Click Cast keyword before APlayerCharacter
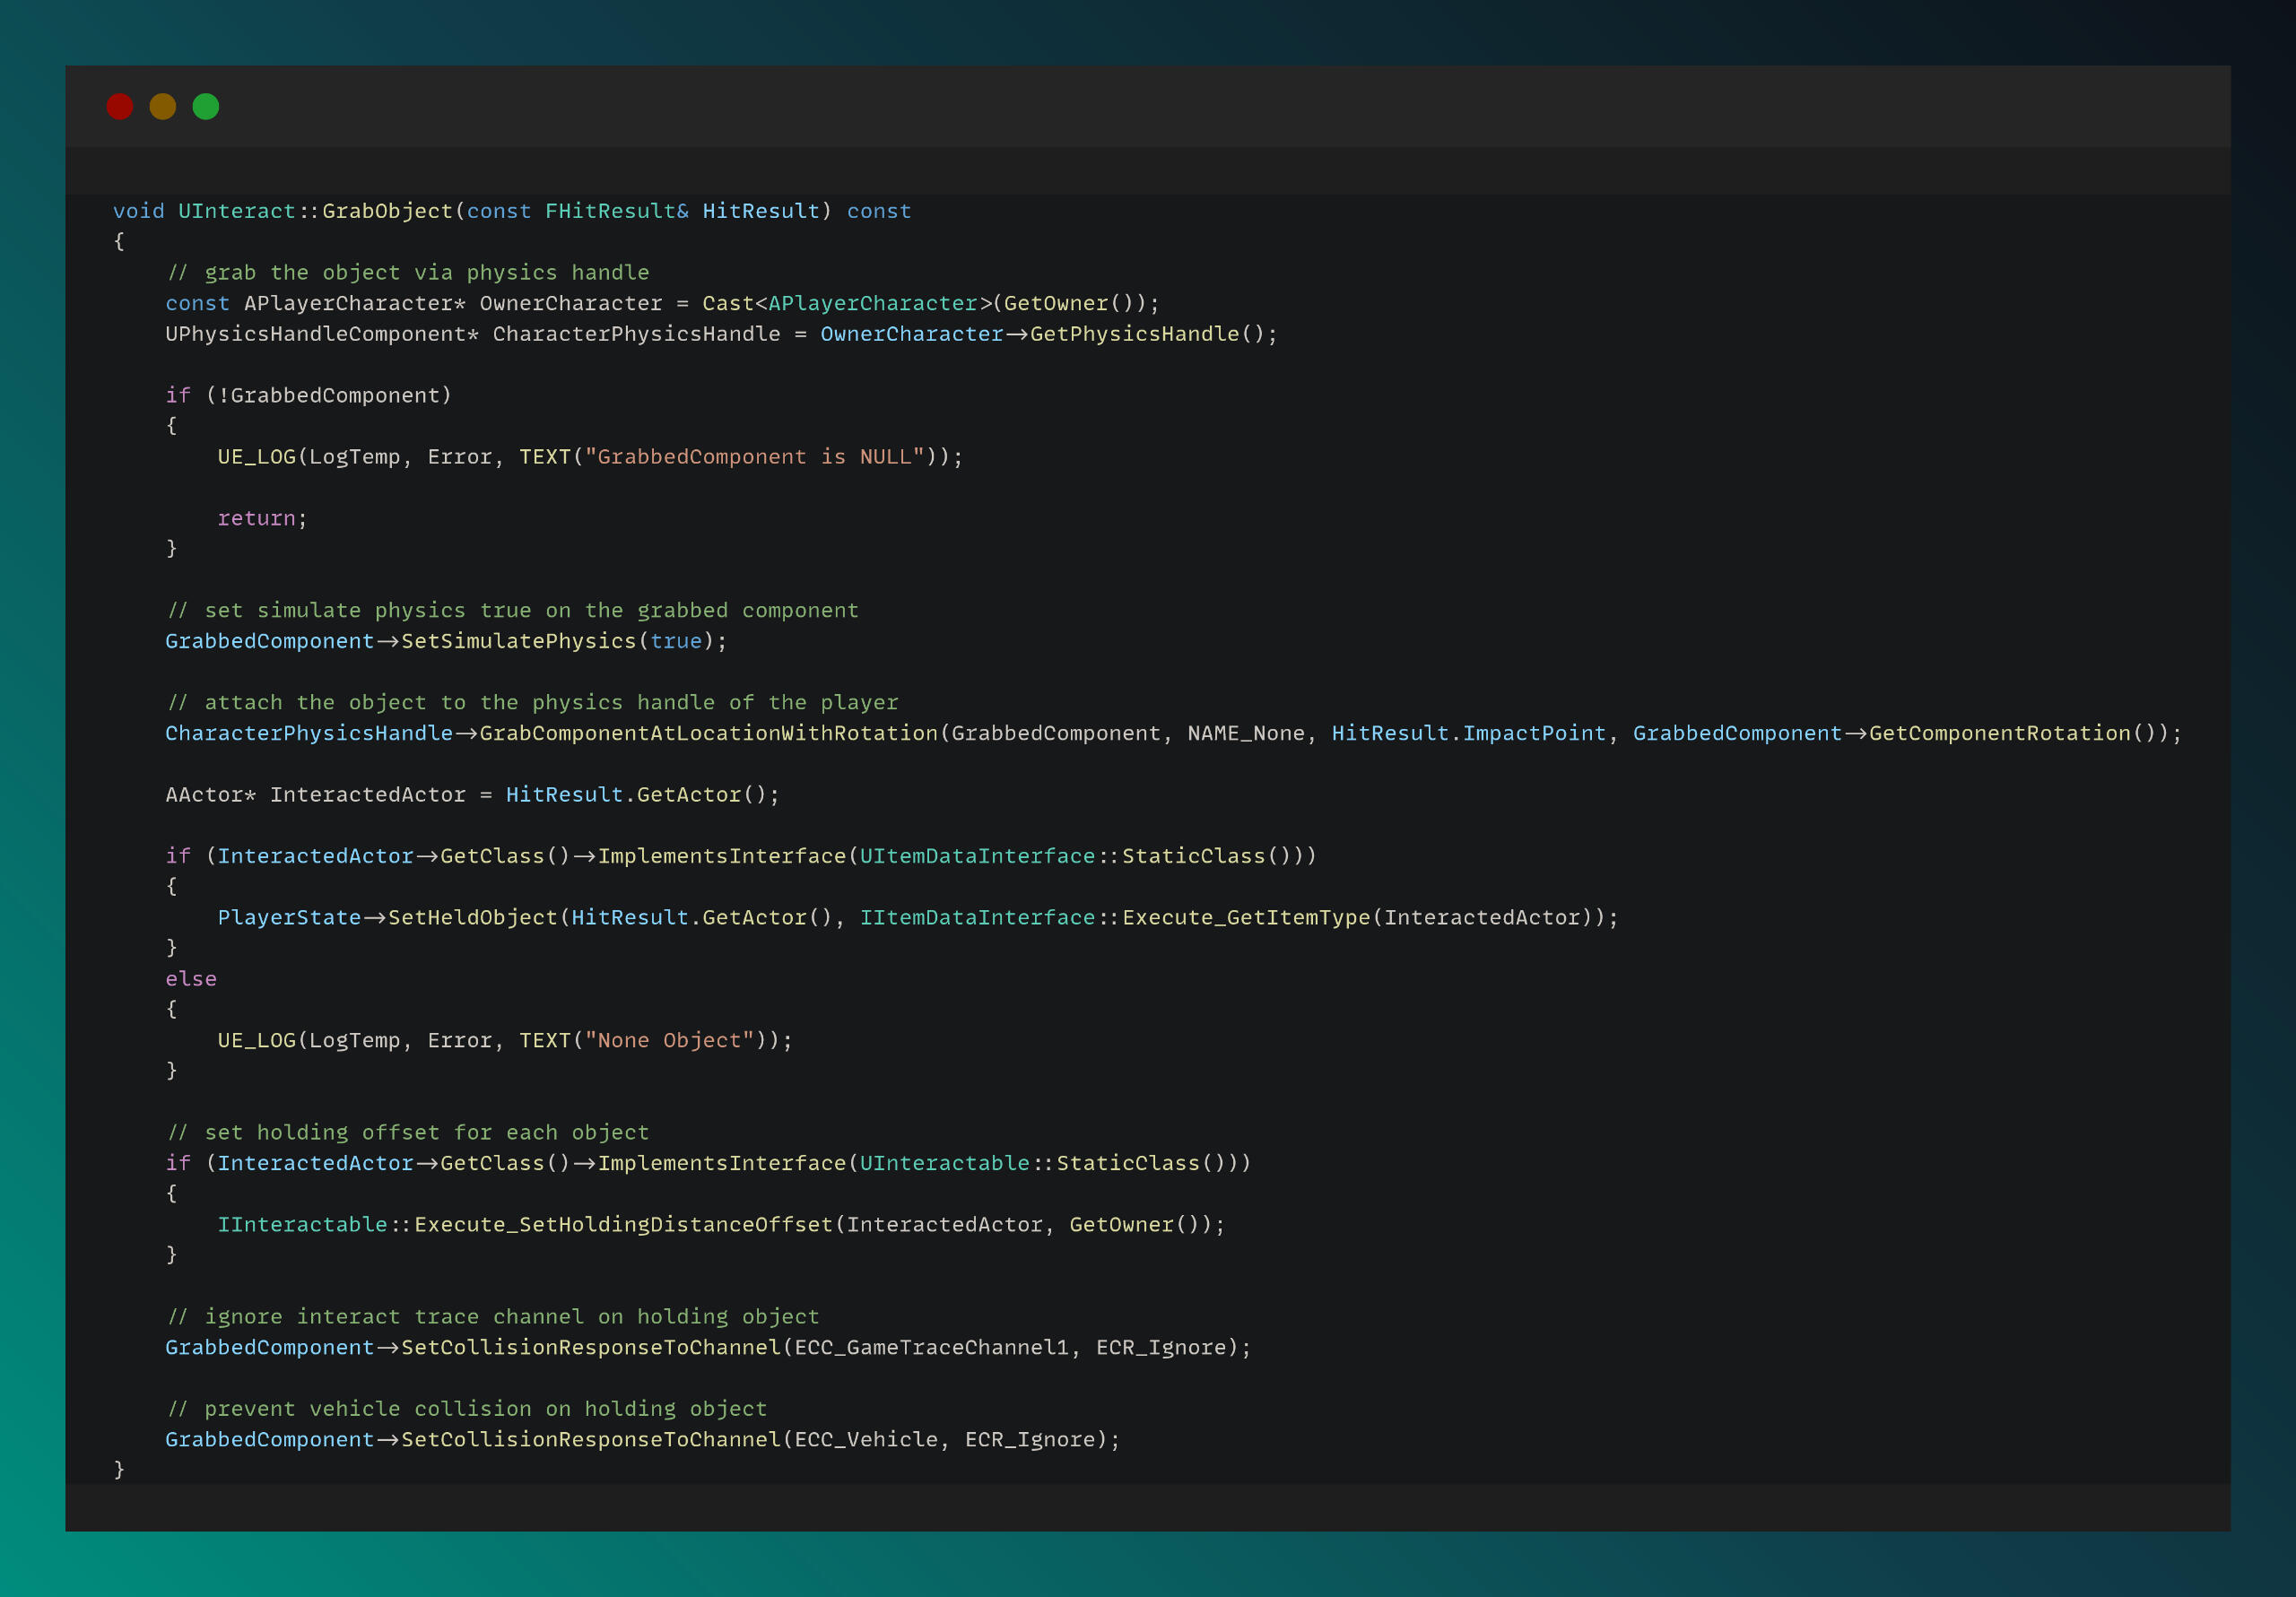The image size is (2296, 1597). point(727,303)
